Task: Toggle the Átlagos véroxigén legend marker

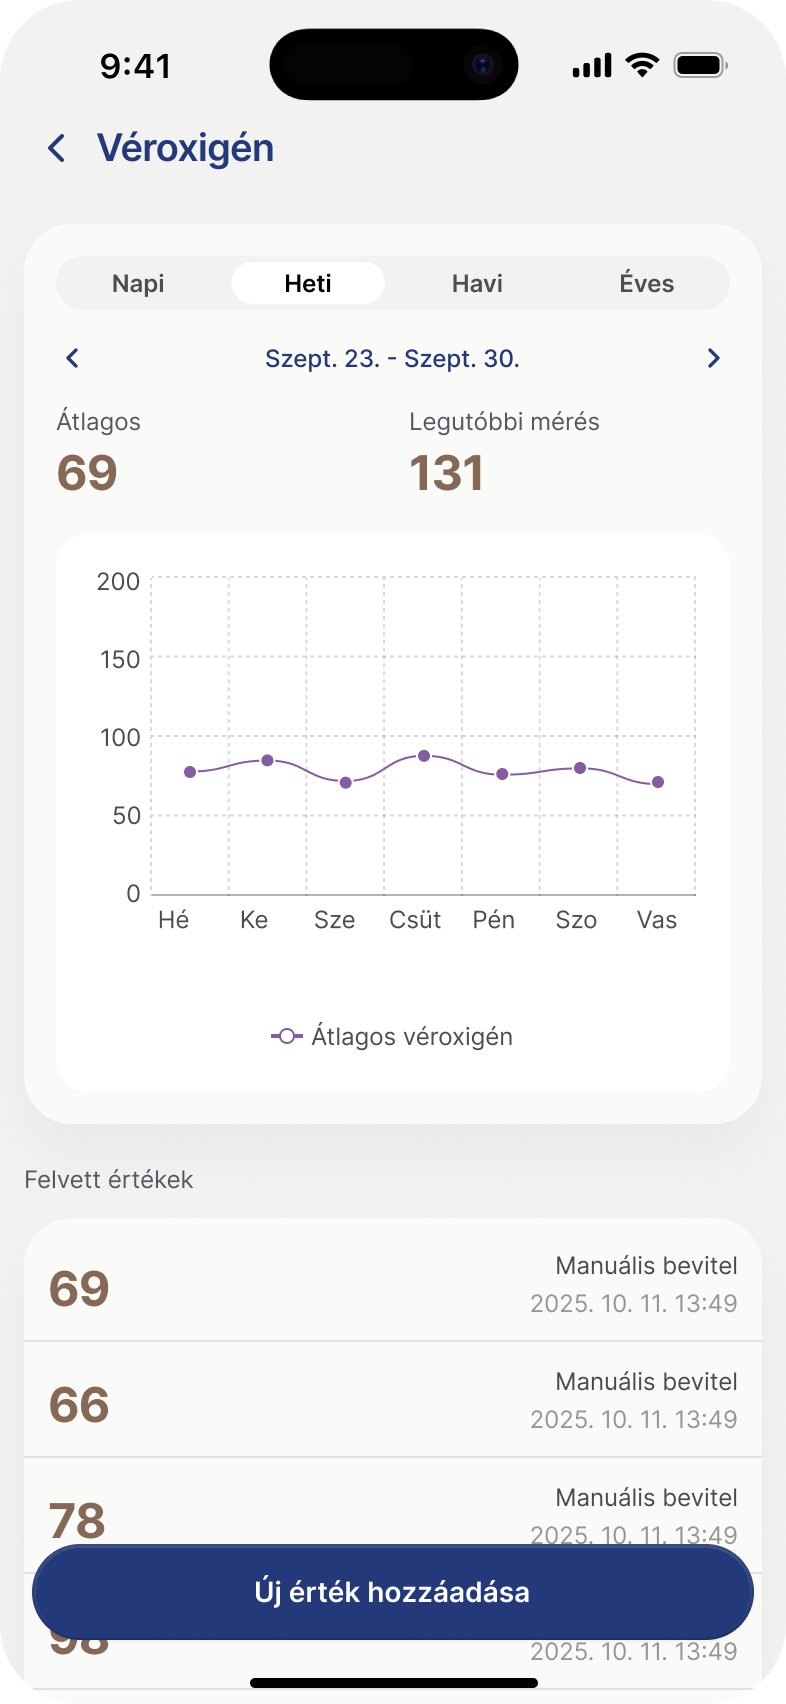Action: pyautogui.click(x=286, y=1036)
